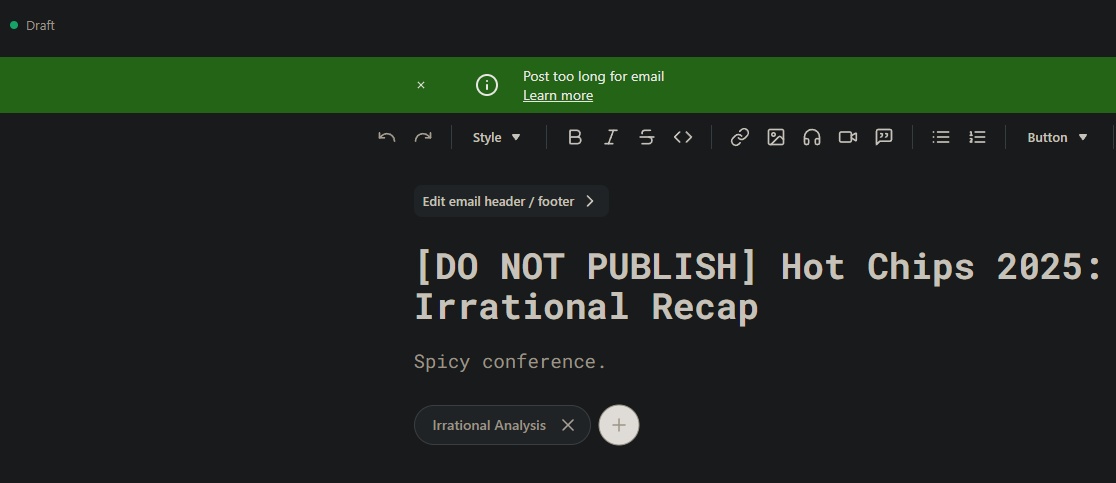Screen dimensions: 1116x483
Task: Dismiss the 'Post too long' banner
Action: click(x=421, y=85)
